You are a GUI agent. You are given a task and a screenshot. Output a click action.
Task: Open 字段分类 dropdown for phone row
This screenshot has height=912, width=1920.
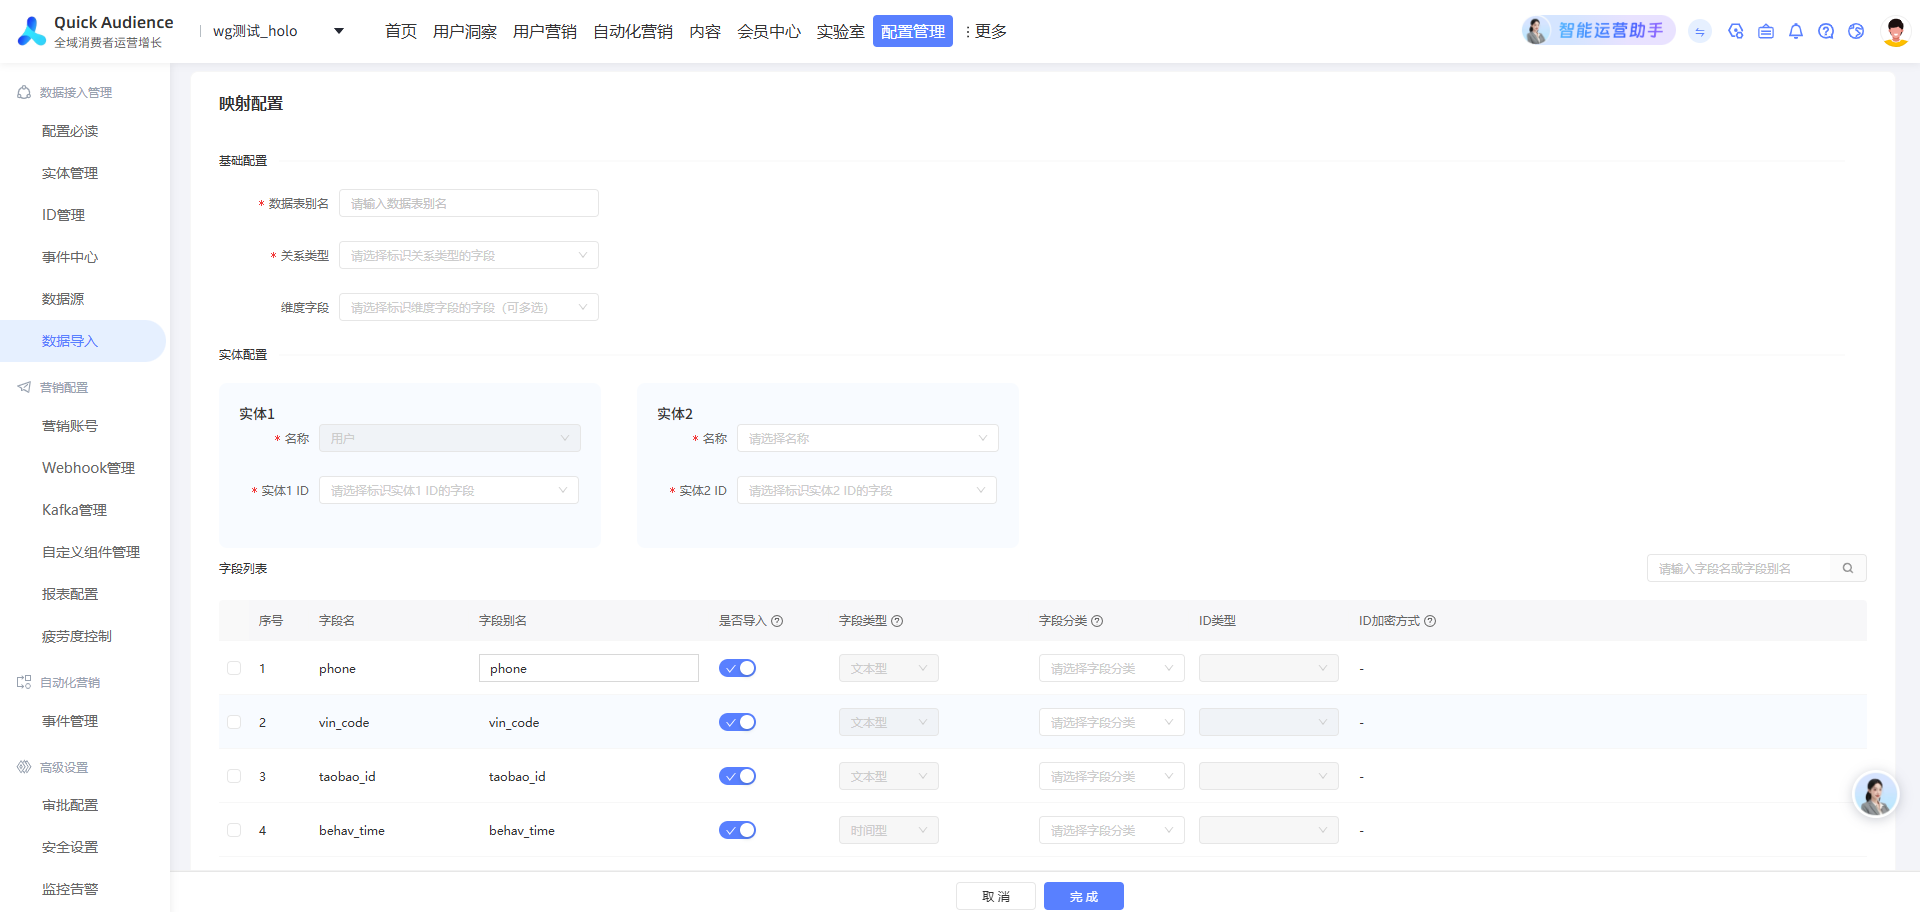[x=1112, y=668]
